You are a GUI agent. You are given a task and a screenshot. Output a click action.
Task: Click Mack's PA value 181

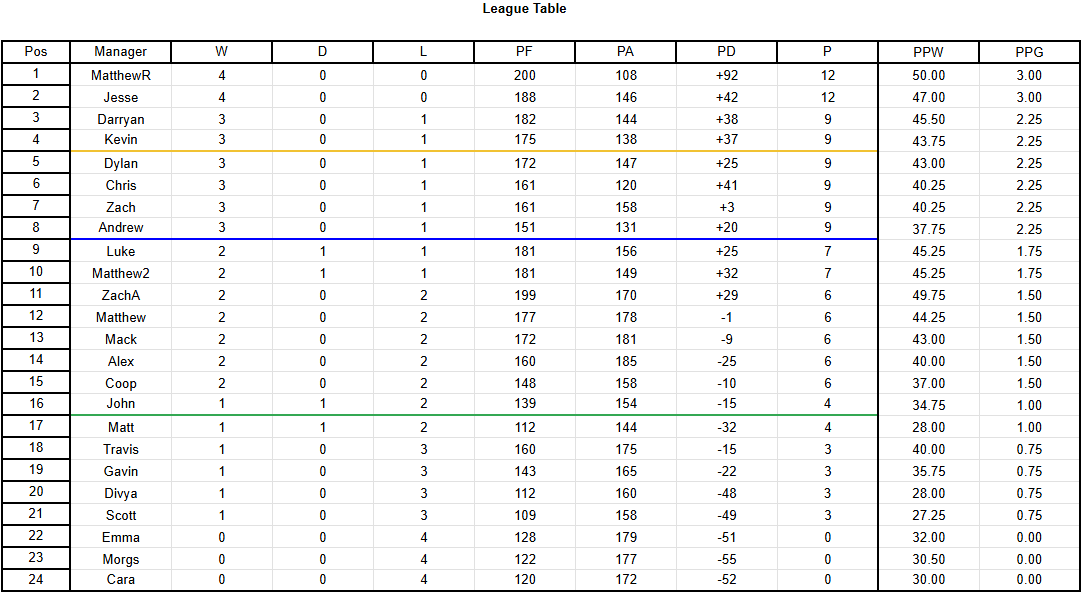click(x=626, y=339)
